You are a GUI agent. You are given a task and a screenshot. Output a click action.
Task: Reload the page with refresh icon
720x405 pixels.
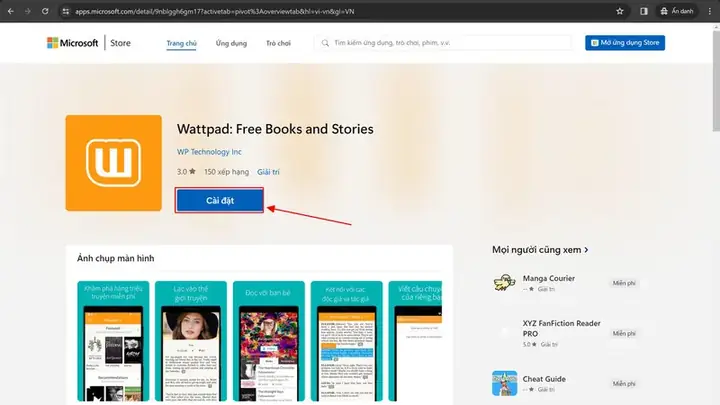[x=45, y=11]
